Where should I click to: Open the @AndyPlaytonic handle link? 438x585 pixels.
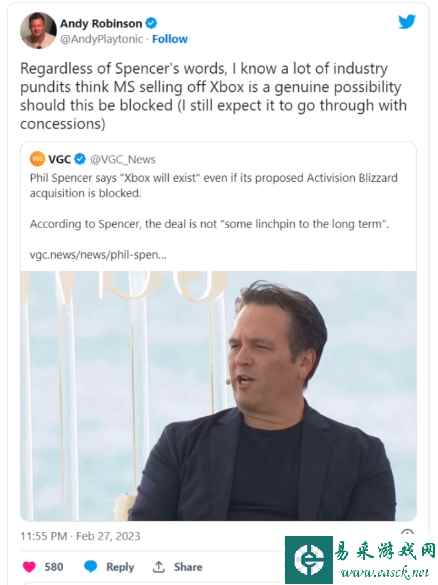[101, 39]
